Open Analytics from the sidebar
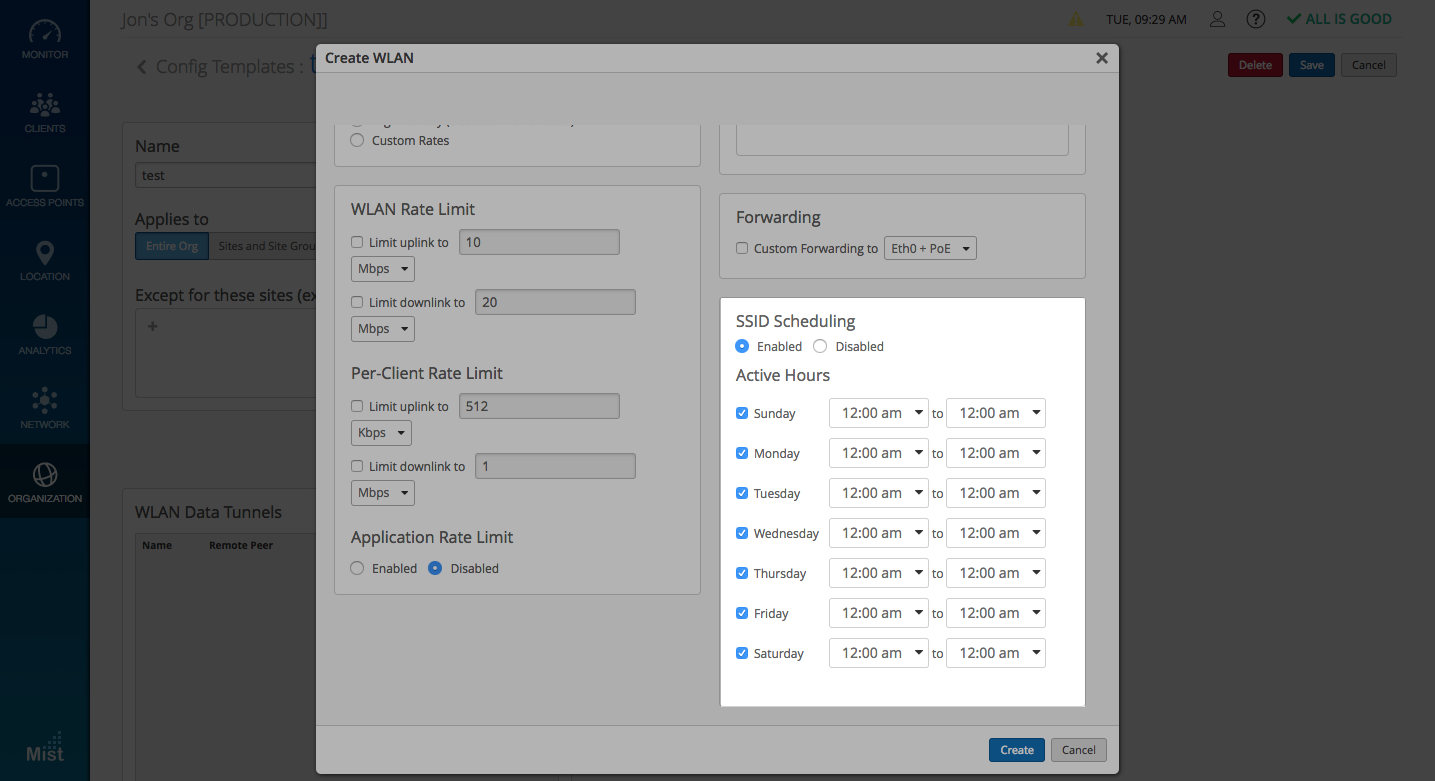Viewport: 1435px width, 781px height. click(x=44, y=335)
